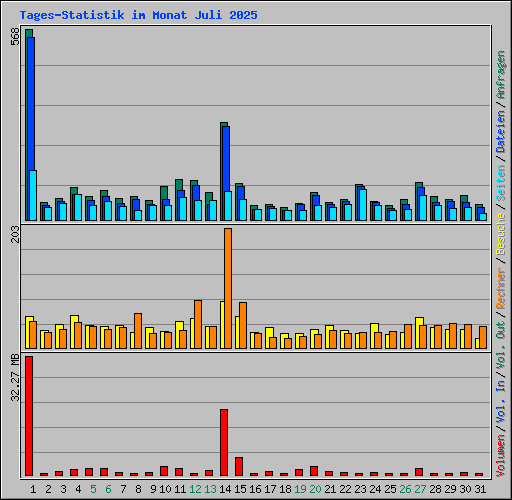Click the title 'Tages-Statistik im Monat Juli 2025'
The width and height of the screenshot is (512, 500).
(x=138, y=15)
